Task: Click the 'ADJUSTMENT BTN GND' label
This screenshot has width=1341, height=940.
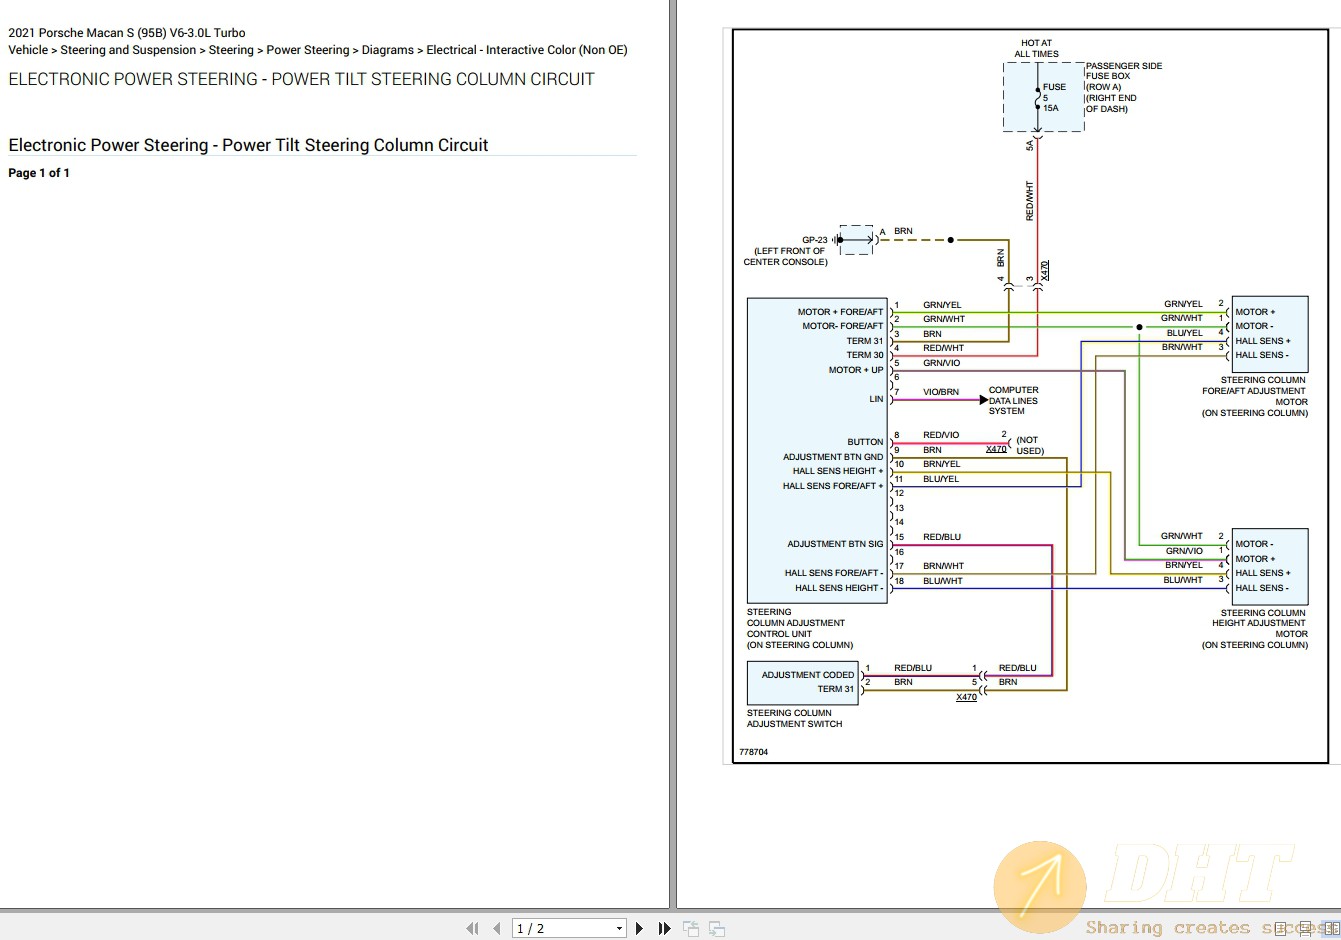Action: tap(833, 457)
